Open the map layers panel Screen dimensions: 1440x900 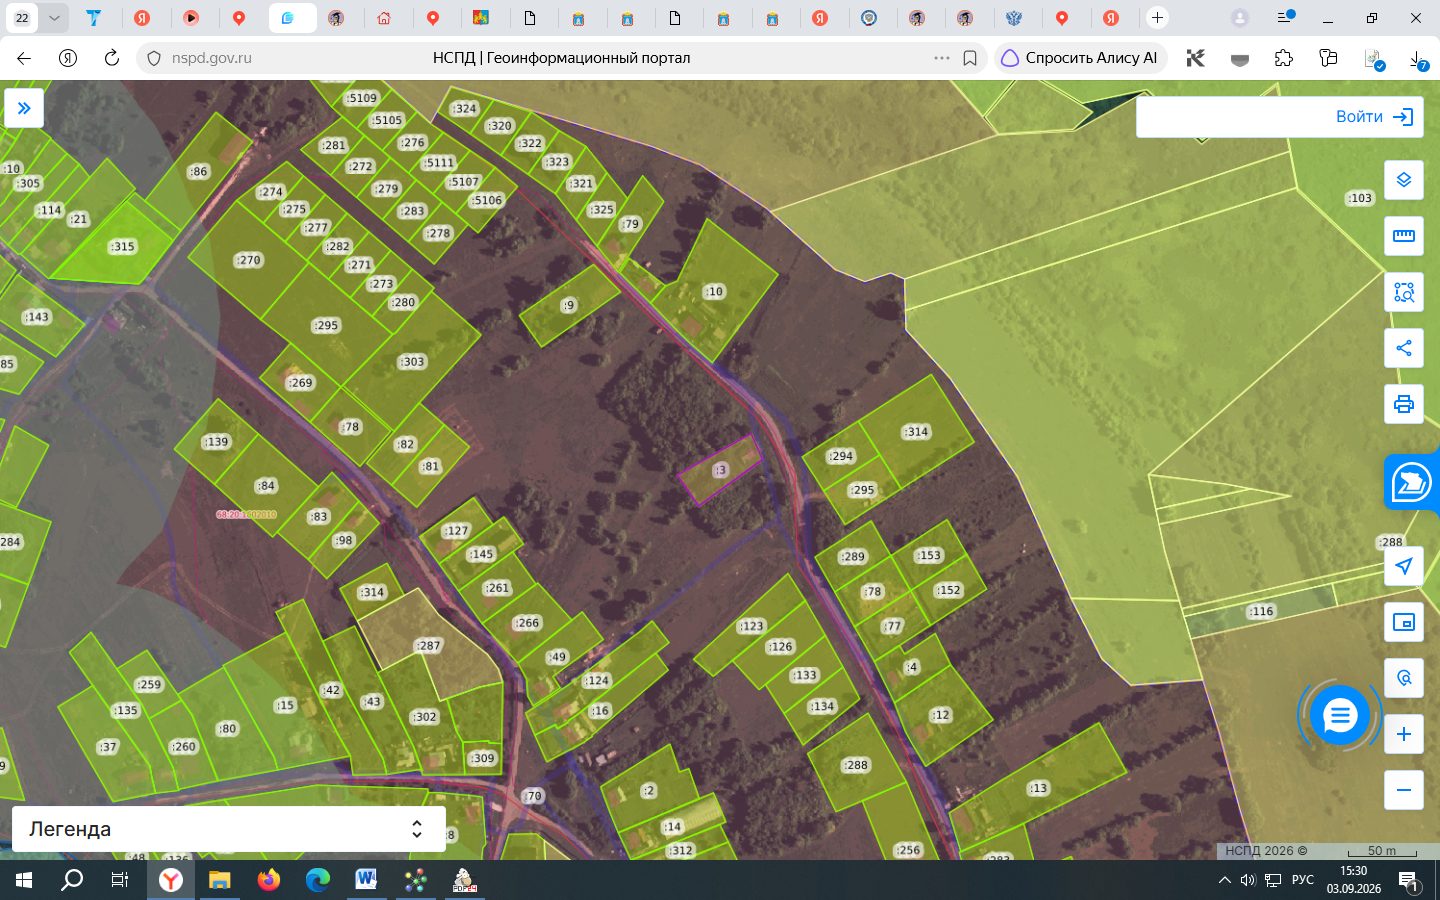pos(1404,180)
